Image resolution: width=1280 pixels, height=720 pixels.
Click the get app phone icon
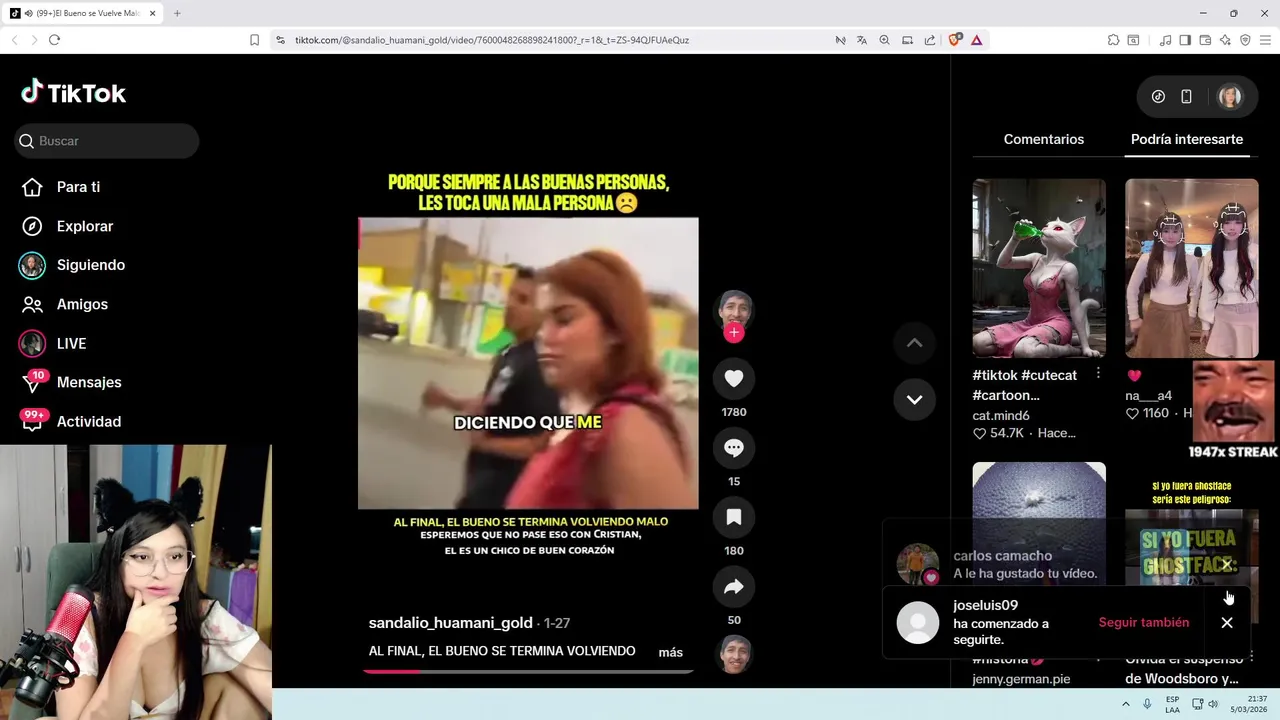(1186, 97)
